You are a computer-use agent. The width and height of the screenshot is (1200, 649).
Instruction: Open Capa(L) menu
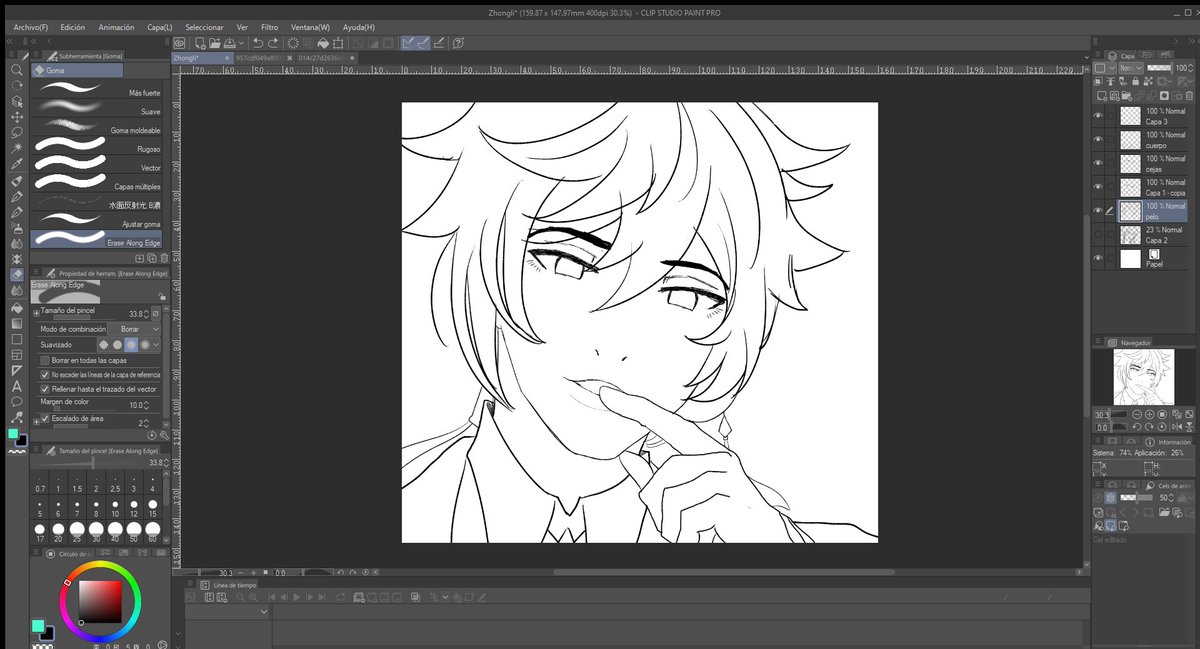[x=160, y=27]
